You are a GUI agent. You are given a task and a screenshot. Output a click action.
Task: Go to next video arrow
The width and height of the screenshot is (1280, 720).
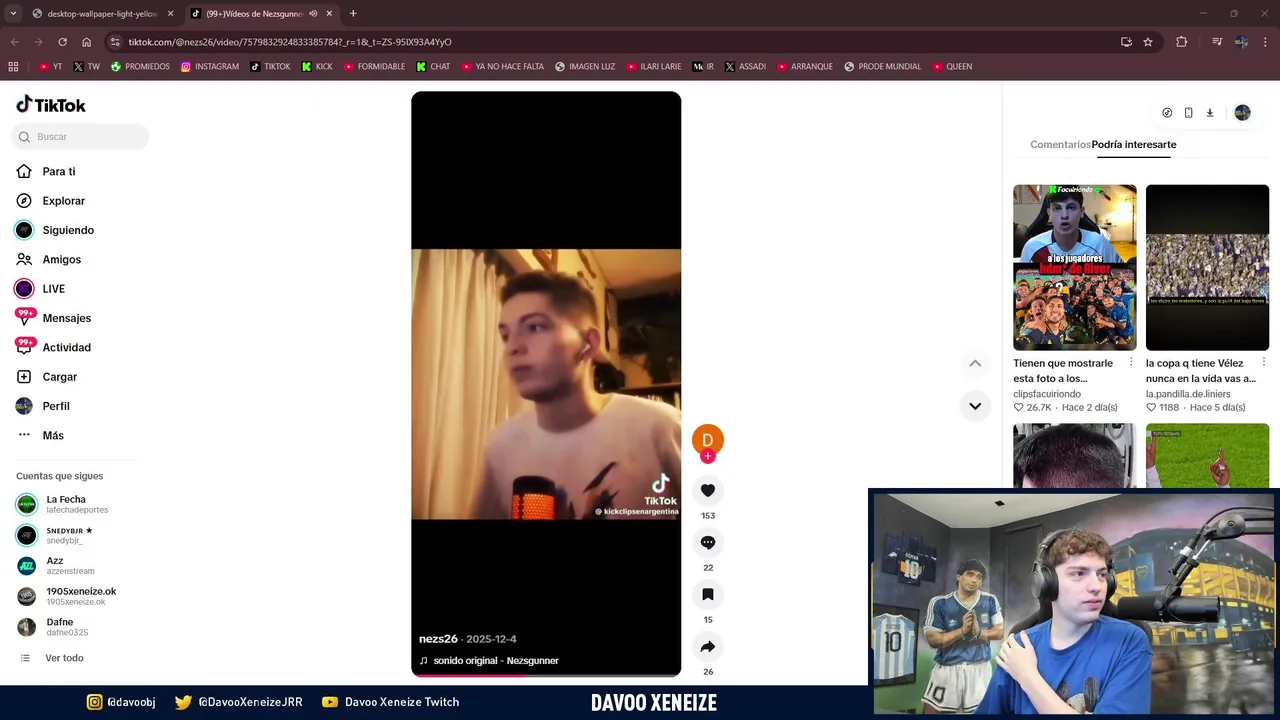click(x=975, y=406)
